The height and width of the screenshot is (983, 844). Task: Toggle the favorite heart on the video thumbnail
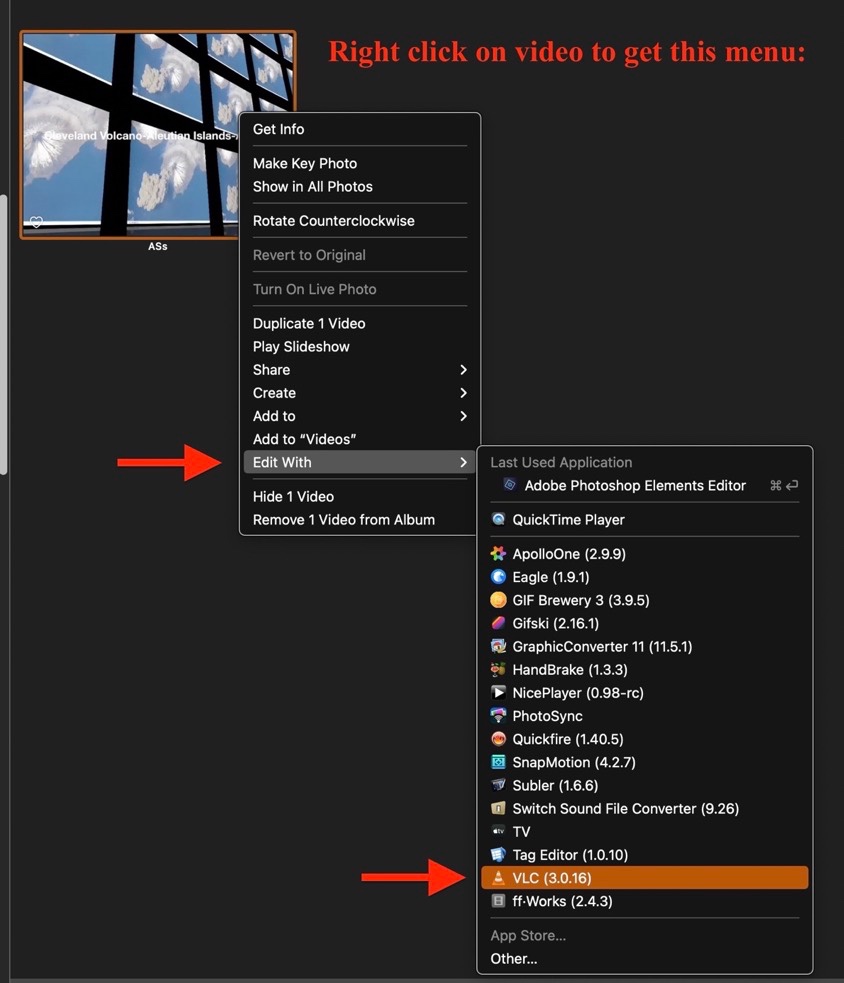tap(36, 222)
